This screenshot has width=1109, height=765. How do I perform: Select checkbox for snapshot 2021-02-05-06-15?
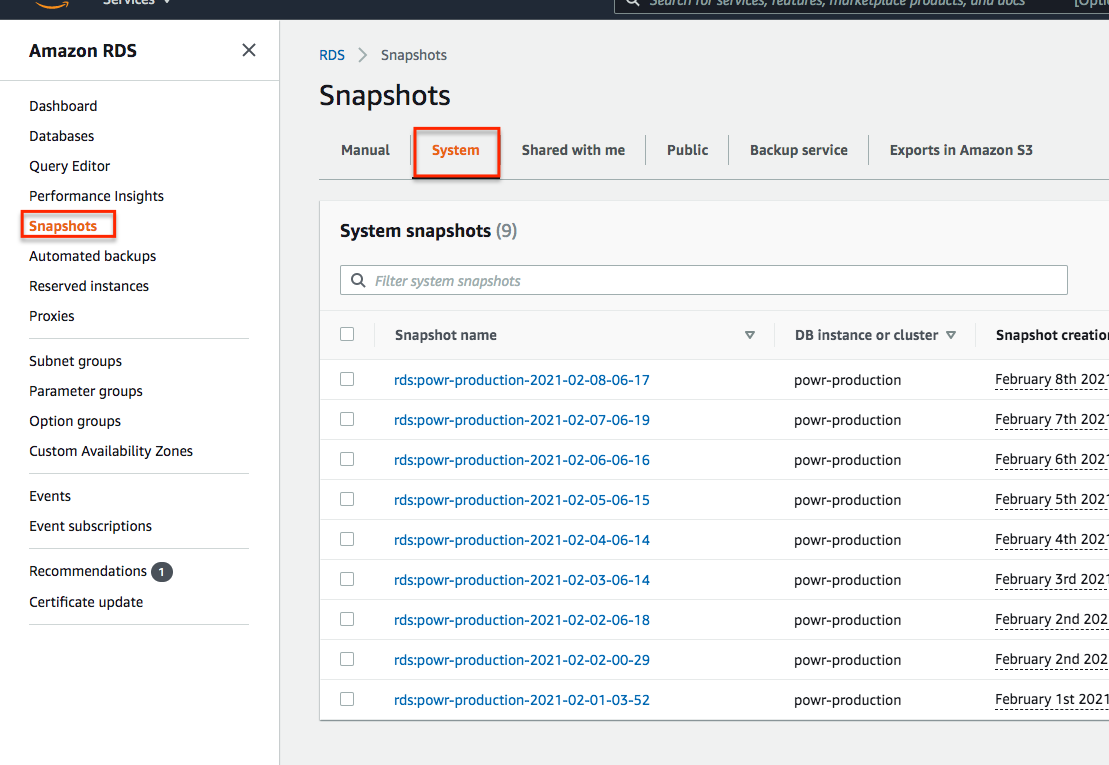[x=347, y=499]
